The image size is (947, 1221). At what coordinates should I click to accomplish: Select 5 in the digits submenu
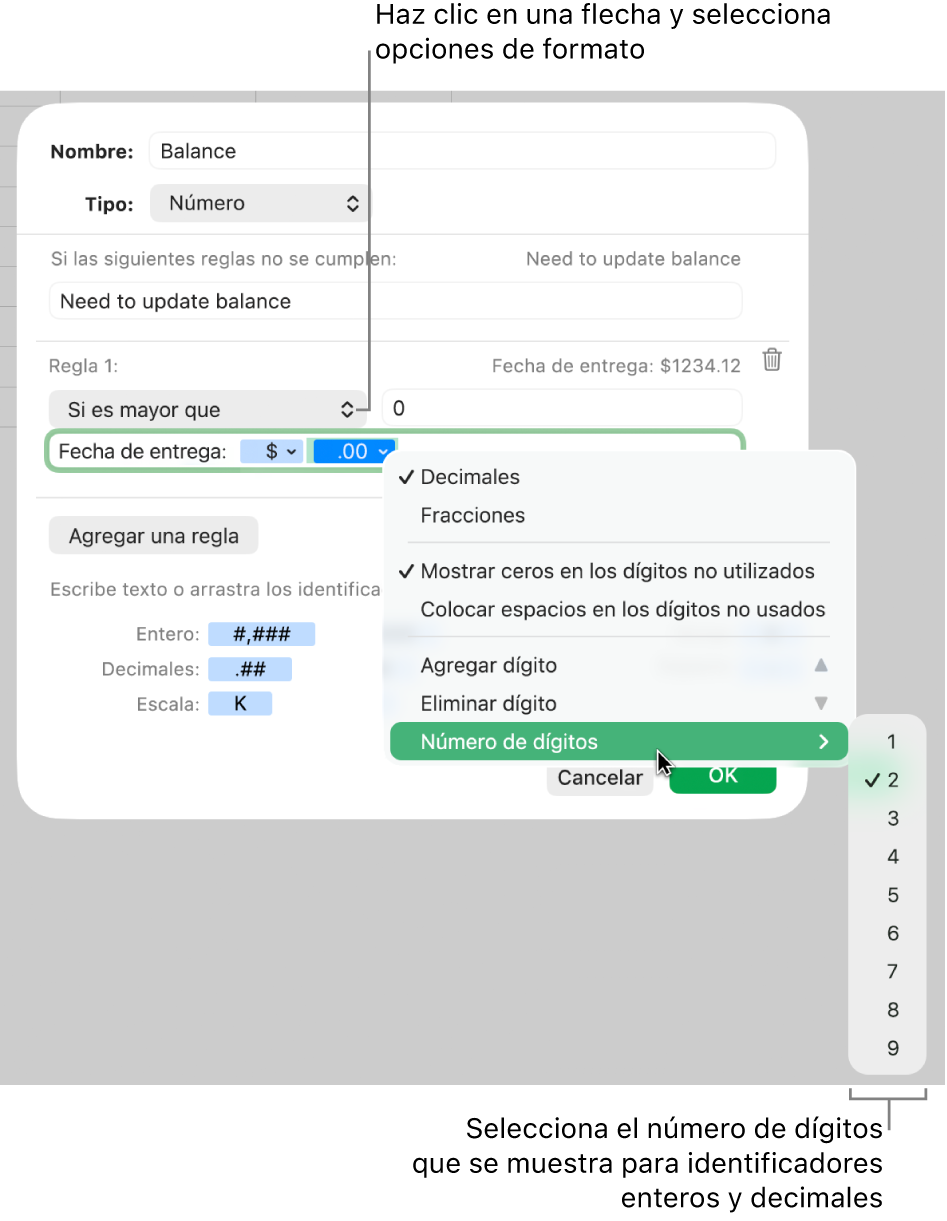[x=892, y=895]
